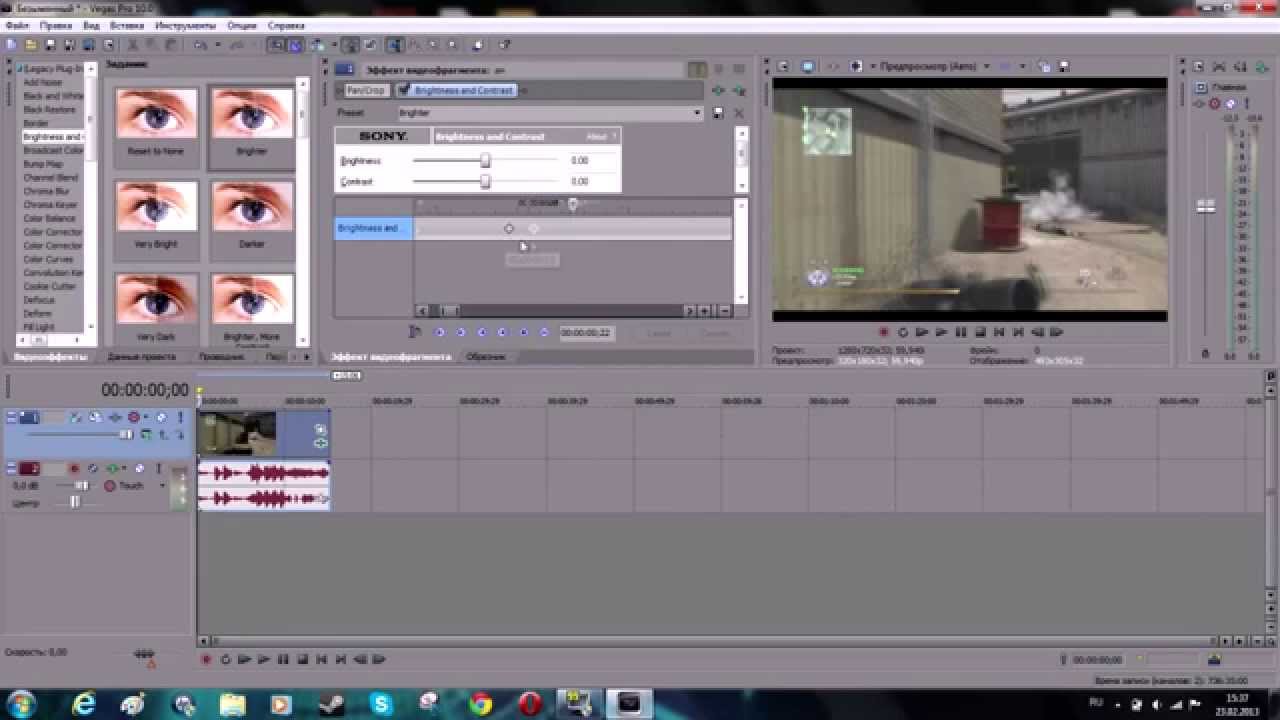Click the Delete preset X icon
This screenshot has width=1280, height=720.
coord(739,113)
